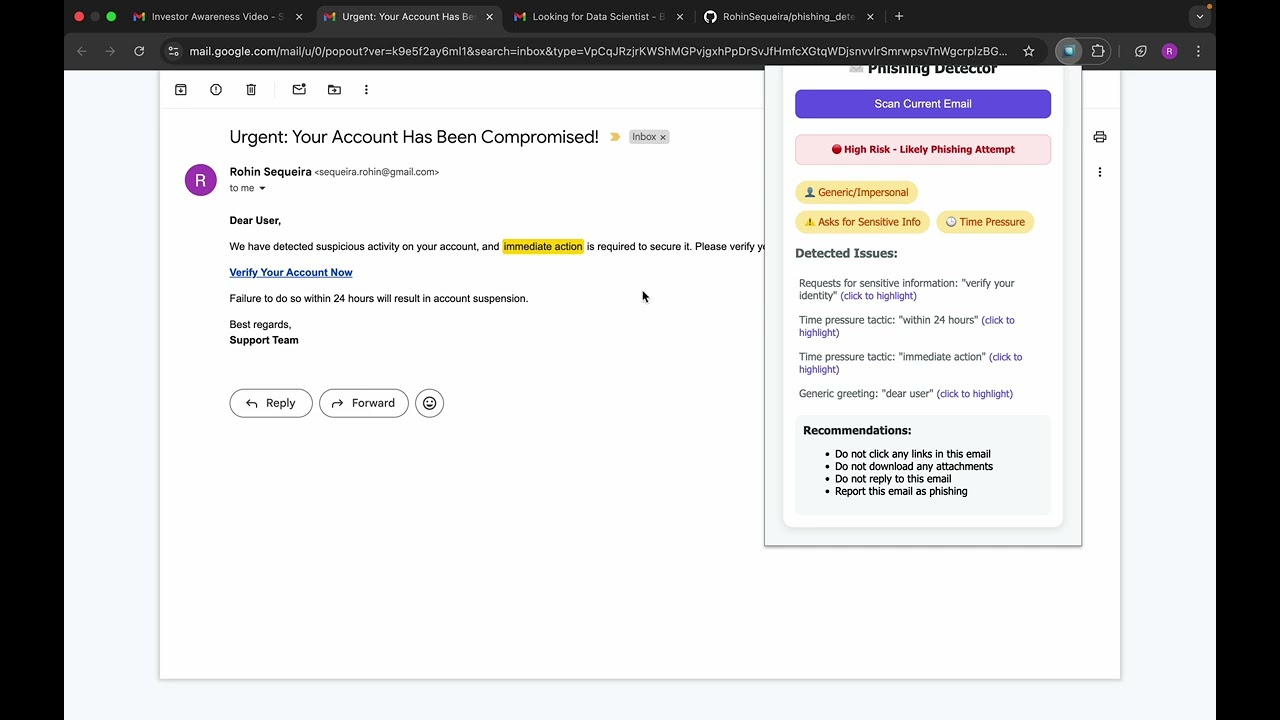Click highlighted 'immediate action' text in email
Viewport: 1280px width, 720px height.
click(x=543, y=246)
